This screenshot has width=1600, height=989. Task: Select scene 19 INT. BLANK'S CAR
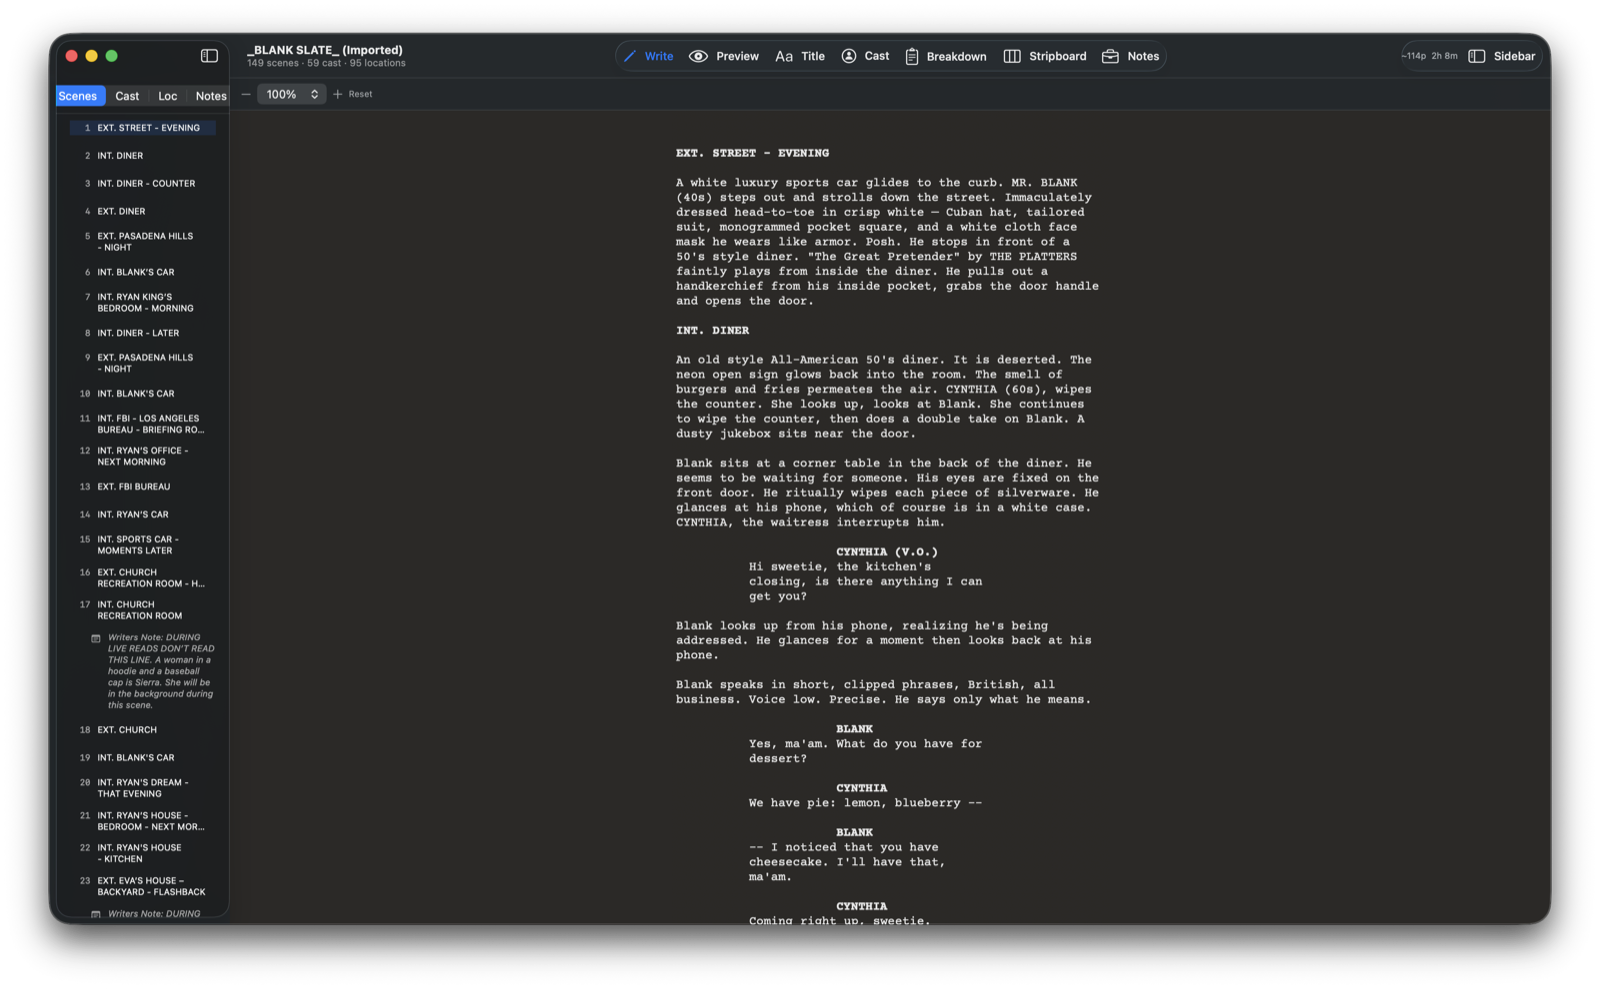pyautogui.click(x=143, y=758)
